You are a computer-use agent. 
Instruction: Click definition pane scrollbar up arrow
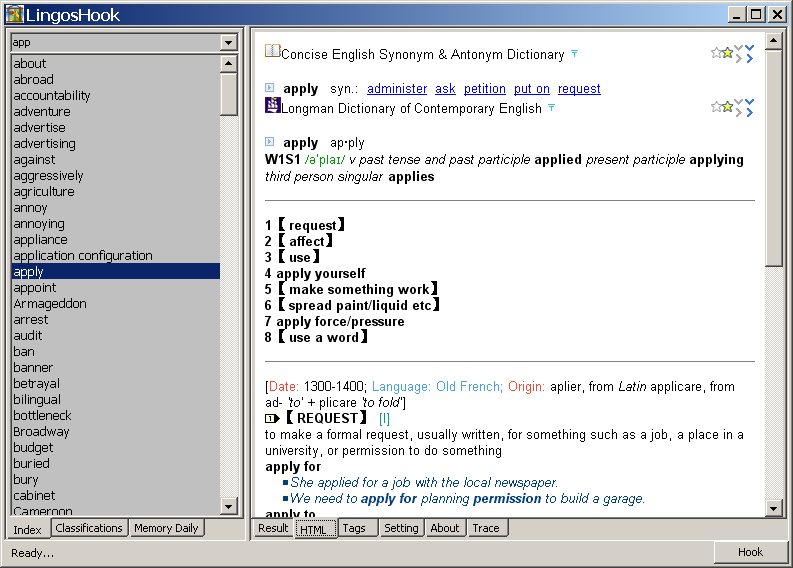pos(774,40)
